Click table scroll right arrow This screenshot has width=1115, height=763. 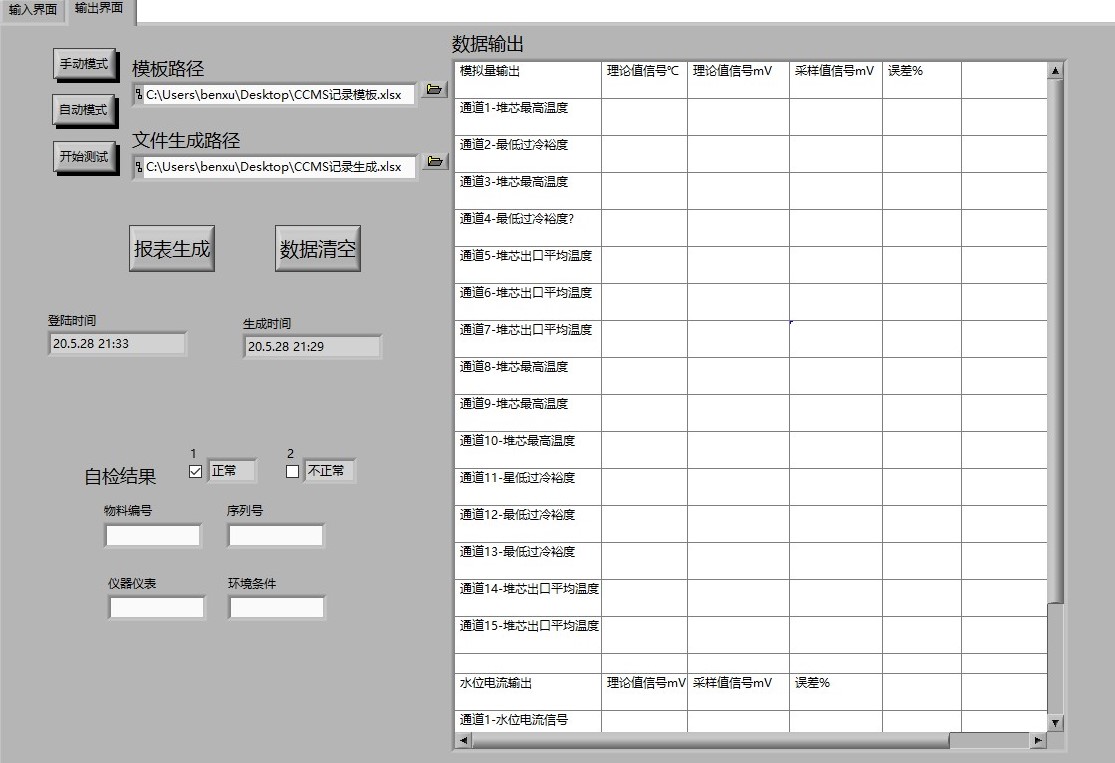tap(1037, 741)
